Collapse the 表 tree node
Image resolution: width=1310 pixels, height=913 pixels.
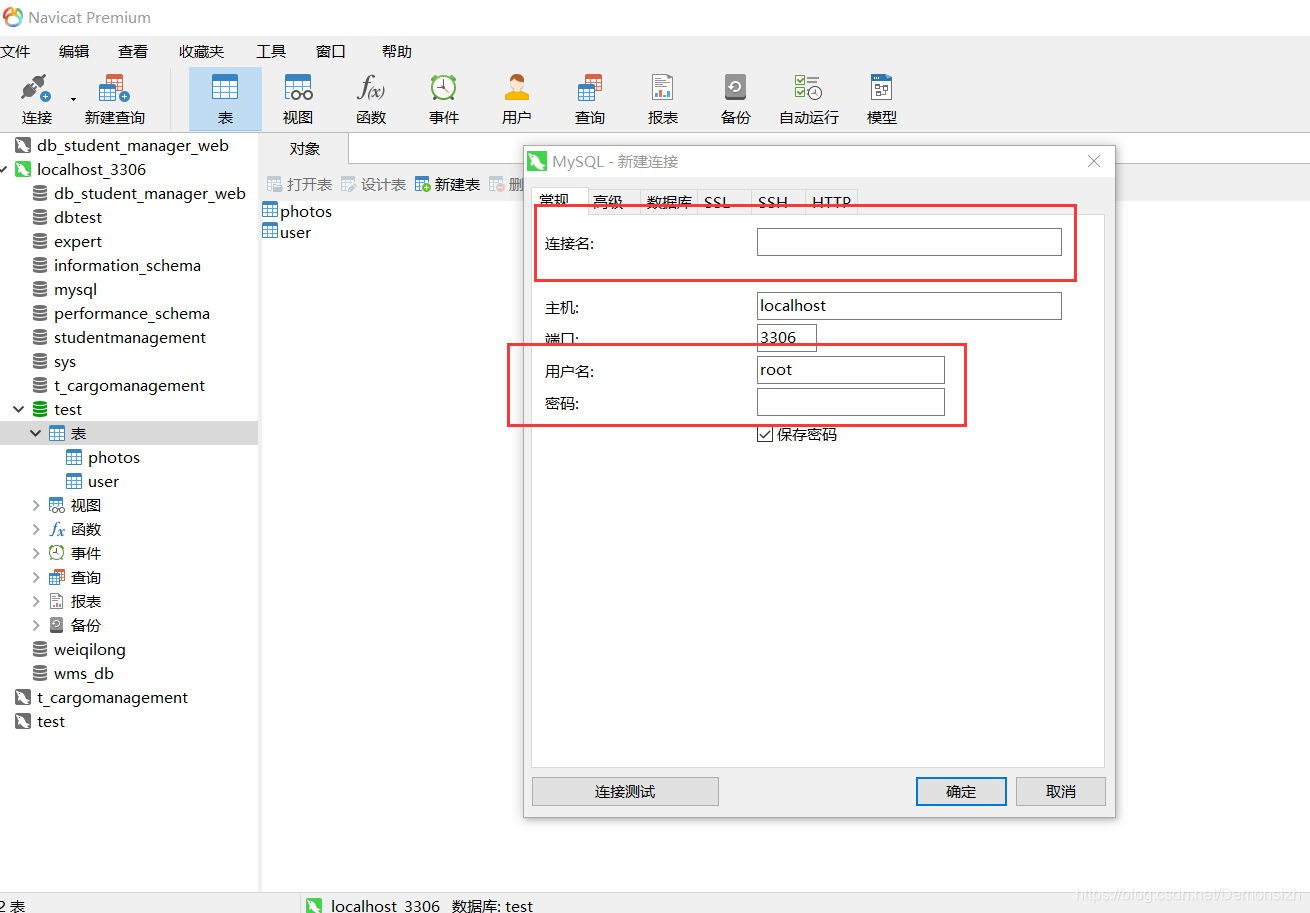(36, 433)
